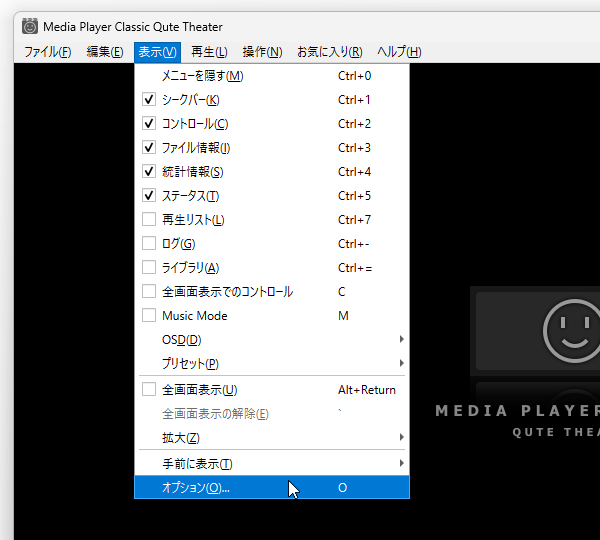The width and height of the screenshot is (600, 540).
Task: Uncheck the ファイル情報(I) checkbox
Action: click(148, 148)
